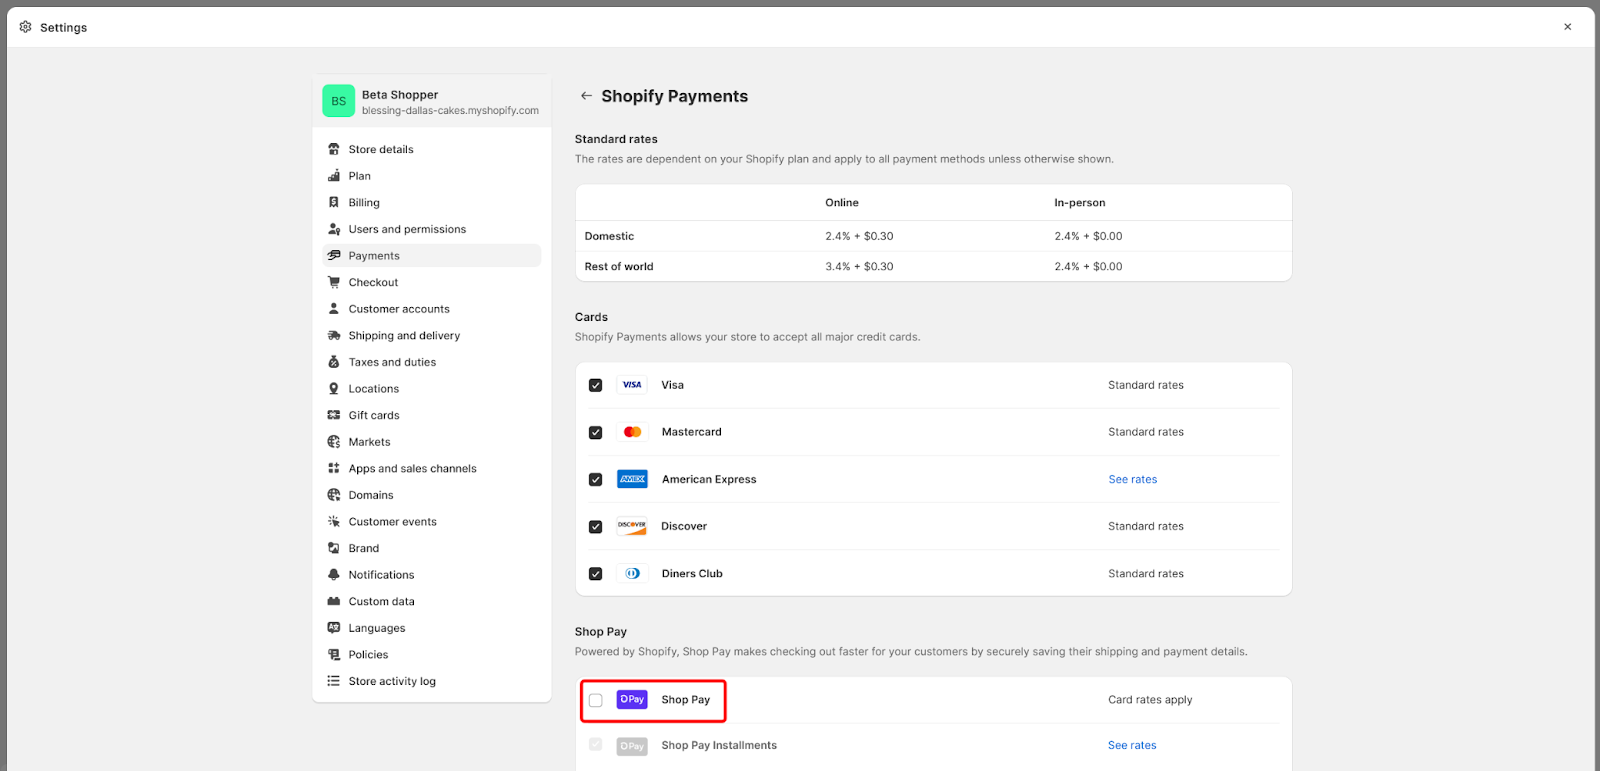Enable the Shop Pay checkbox
The image size is (1600, 771).
(x=596, y=700)
